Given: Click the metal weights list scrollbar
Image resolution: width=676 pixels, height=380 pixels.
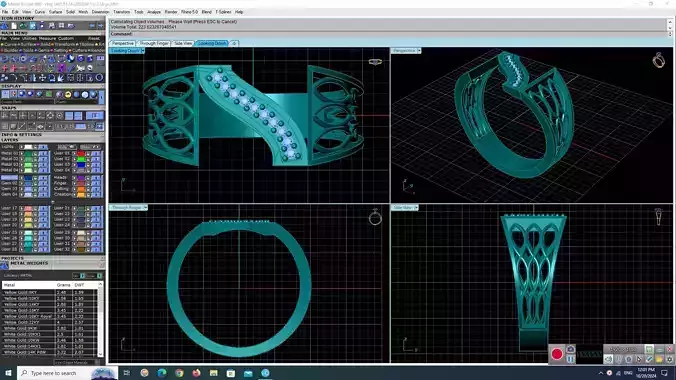Looking at the screenshot, I should (x=100, y=319).
